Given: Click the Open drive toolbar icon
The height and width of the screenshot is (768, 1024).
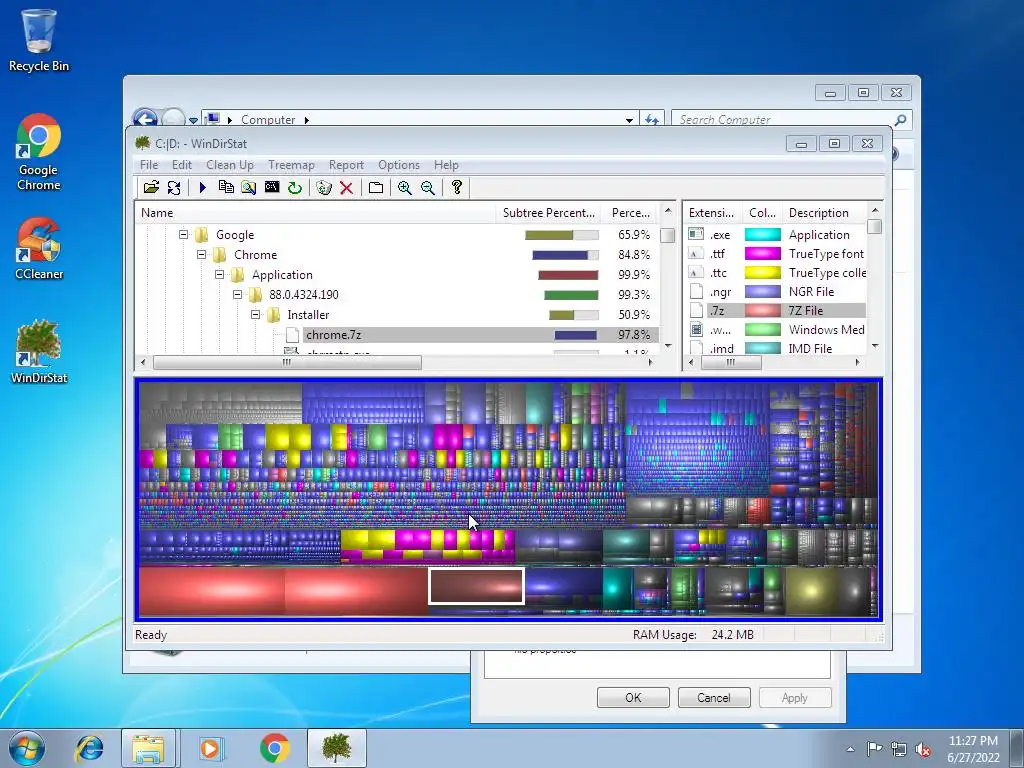Looking at the screenshot, I should [152, 188].
